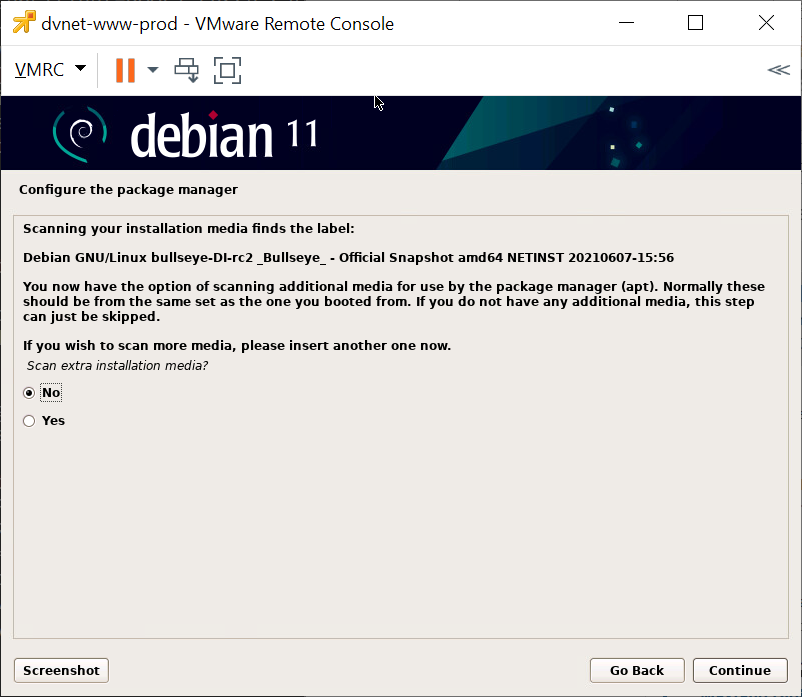Select the Yes radio button
This screenshot has height=697, width=802.
[x=29, y=421]
